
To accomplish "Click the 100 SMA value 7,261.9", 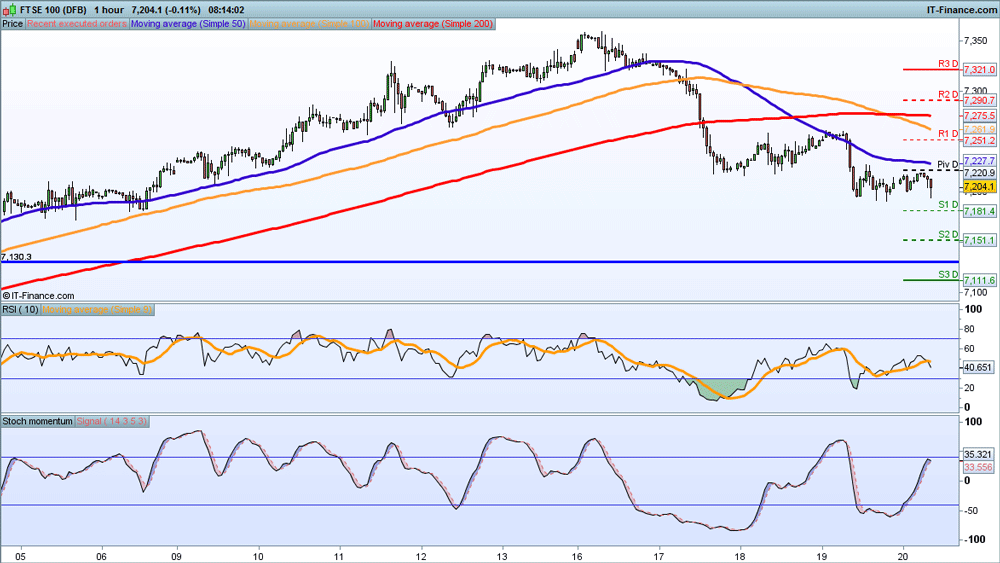I will coord(979,129).
